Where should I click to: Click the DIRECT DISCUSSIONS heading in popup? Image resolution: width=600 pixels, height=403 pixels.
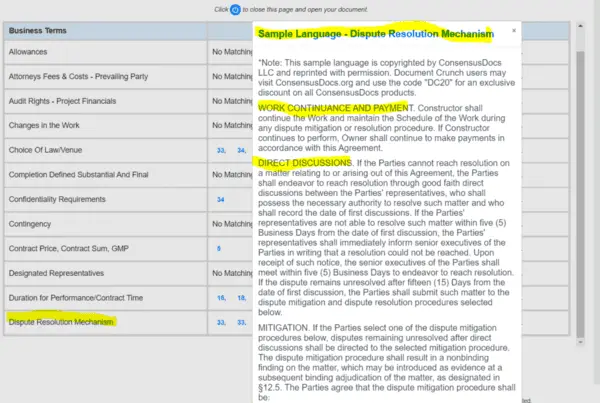tap(305, 163)
